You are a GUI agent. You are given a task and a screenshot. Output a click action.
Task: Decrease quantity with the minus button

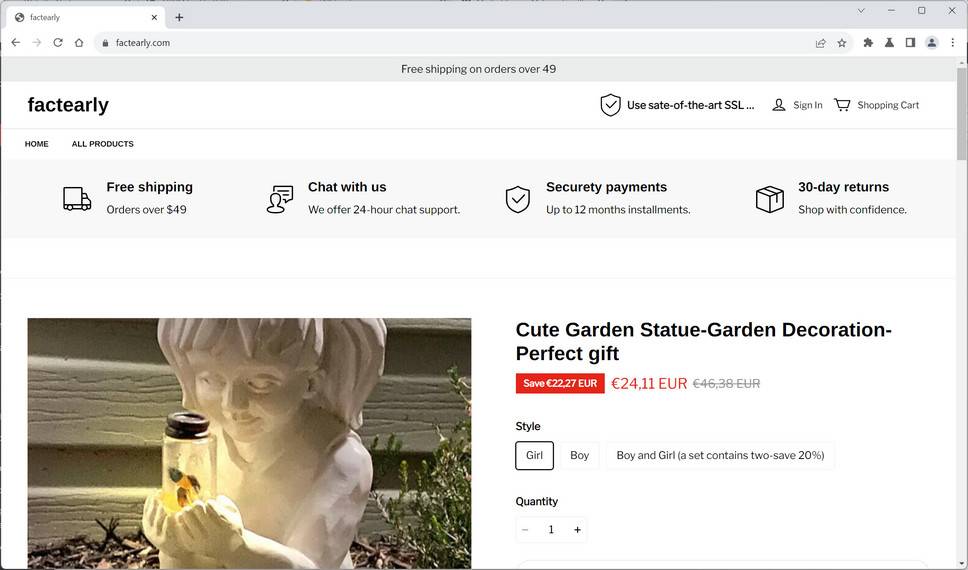(x=525, y=530)
